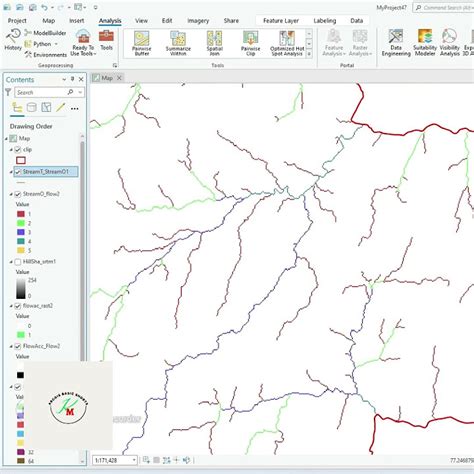Viewport: 474px width, 474px height.
Task: Open Visibility Analysis tools
Action: coord(449,42)
